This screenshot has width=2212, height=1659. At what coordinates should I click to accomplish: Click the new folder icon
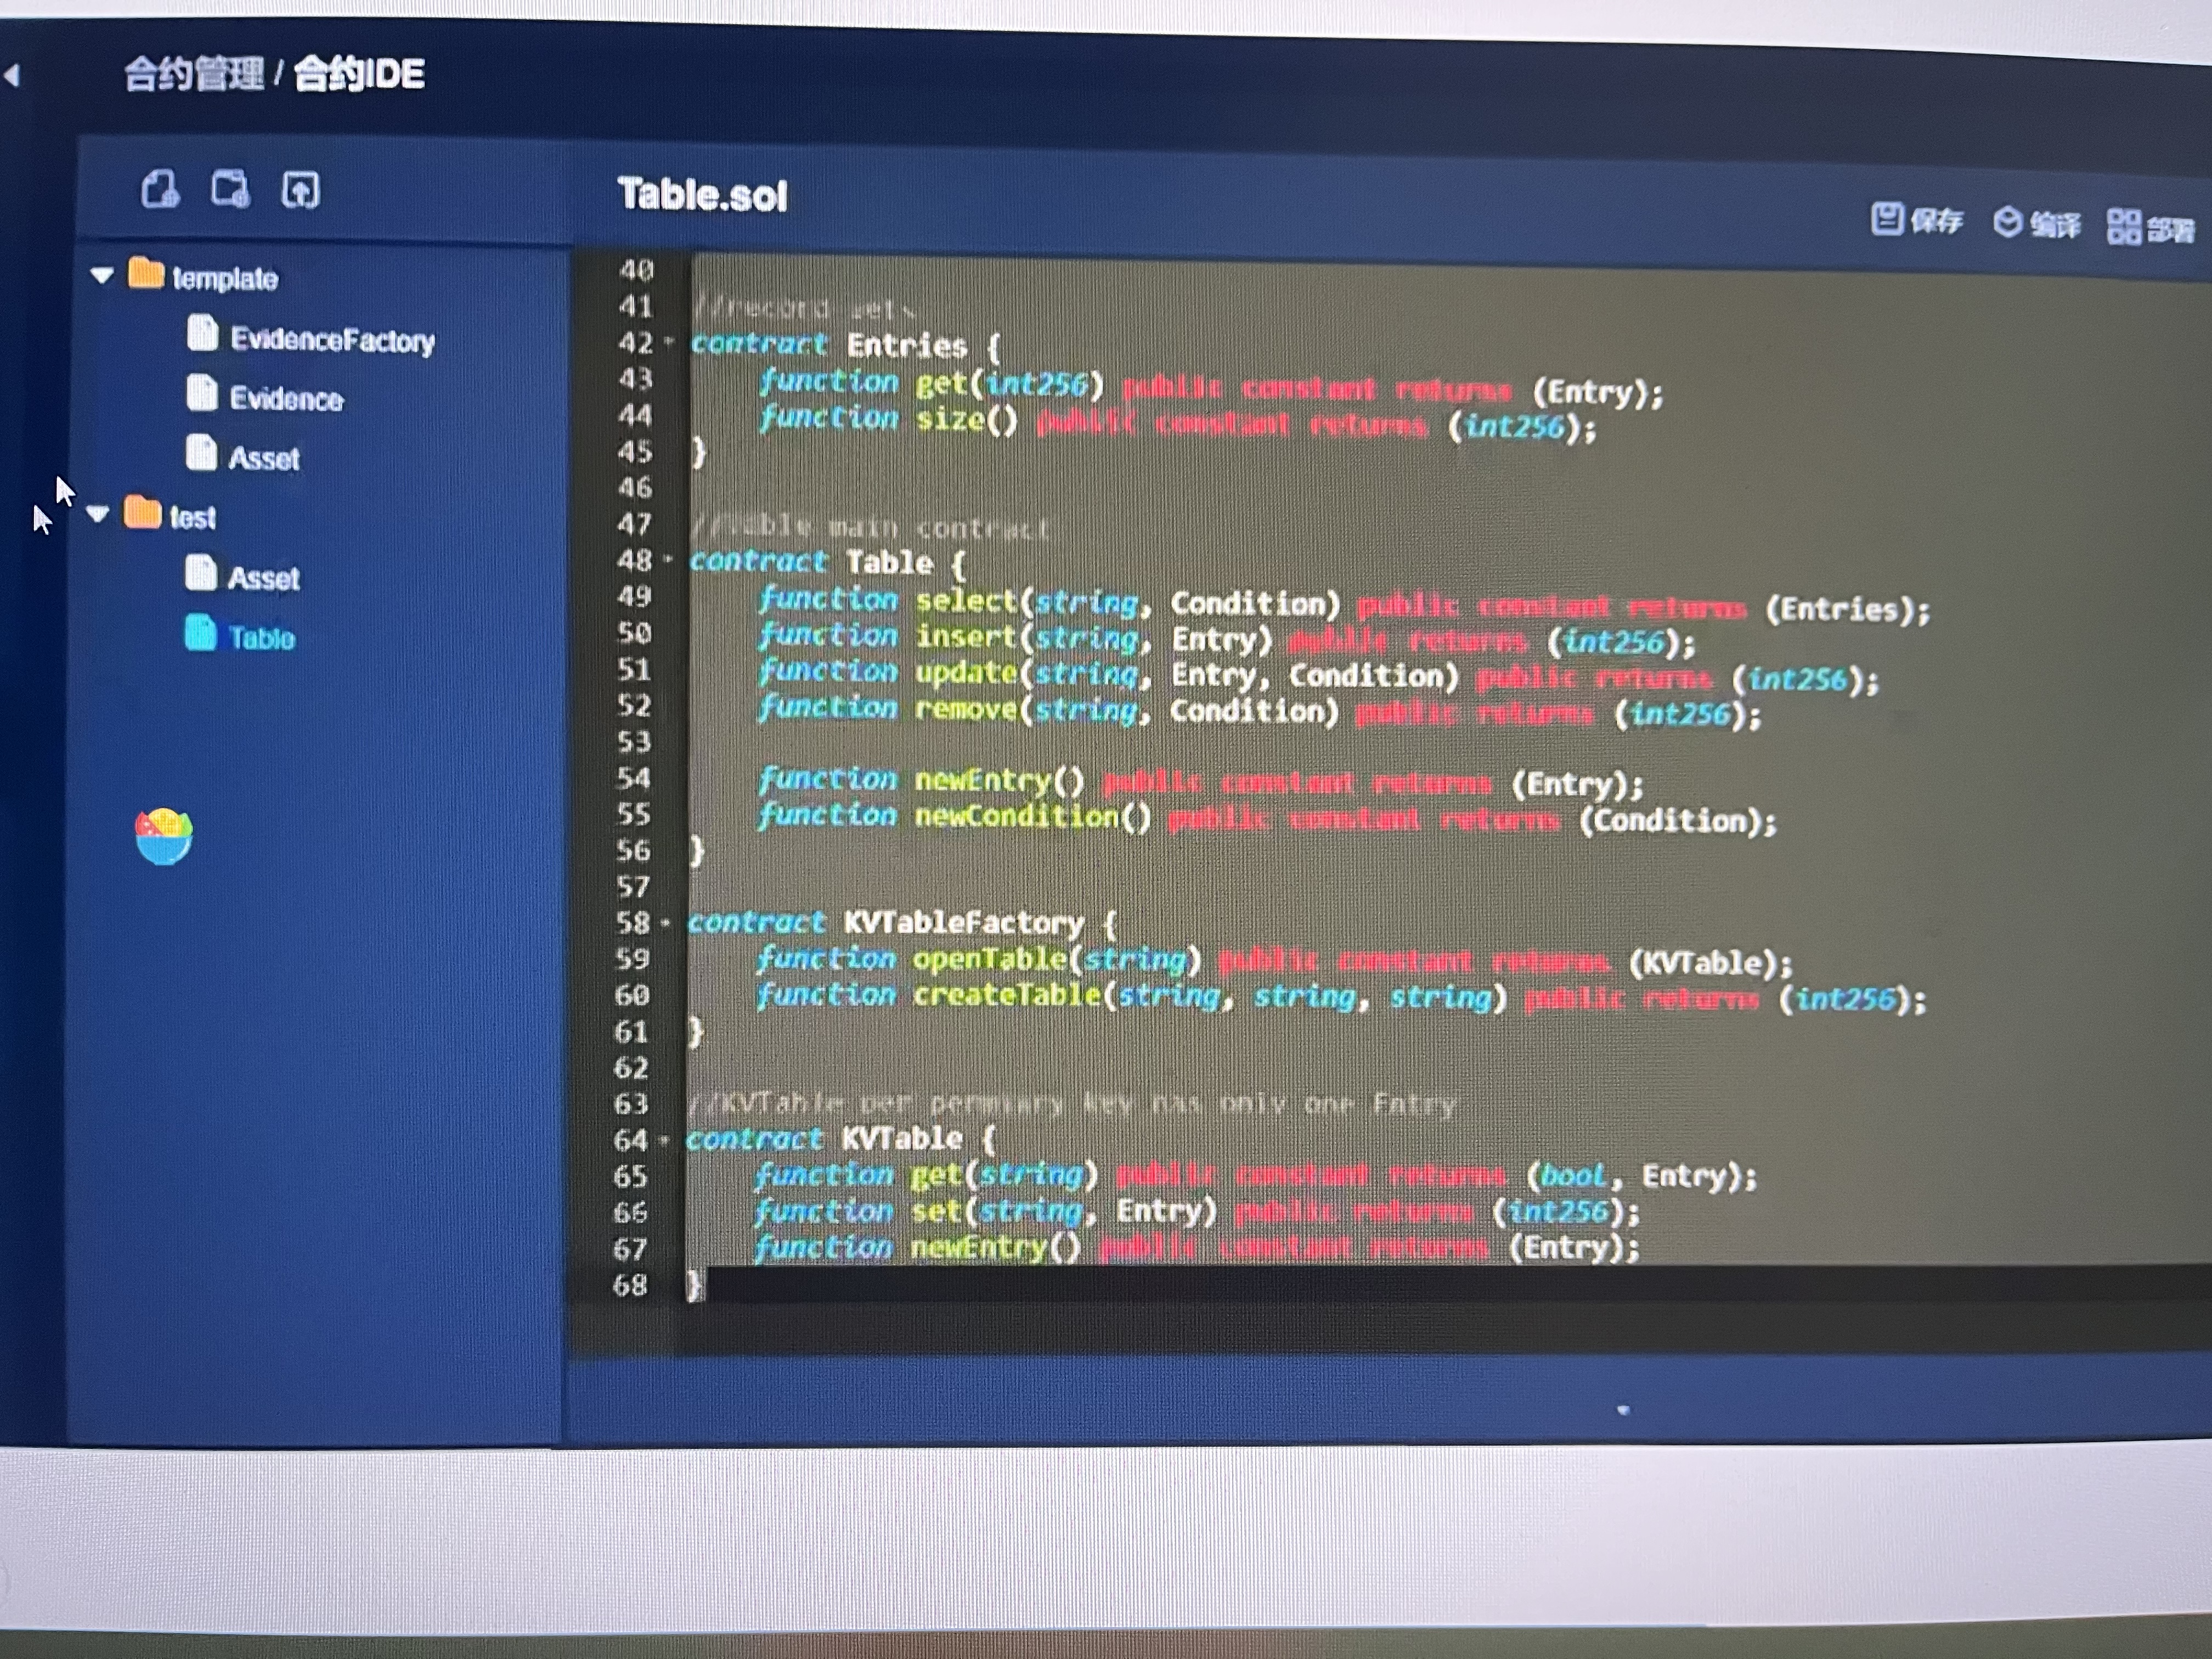click(x=230, y=188)
